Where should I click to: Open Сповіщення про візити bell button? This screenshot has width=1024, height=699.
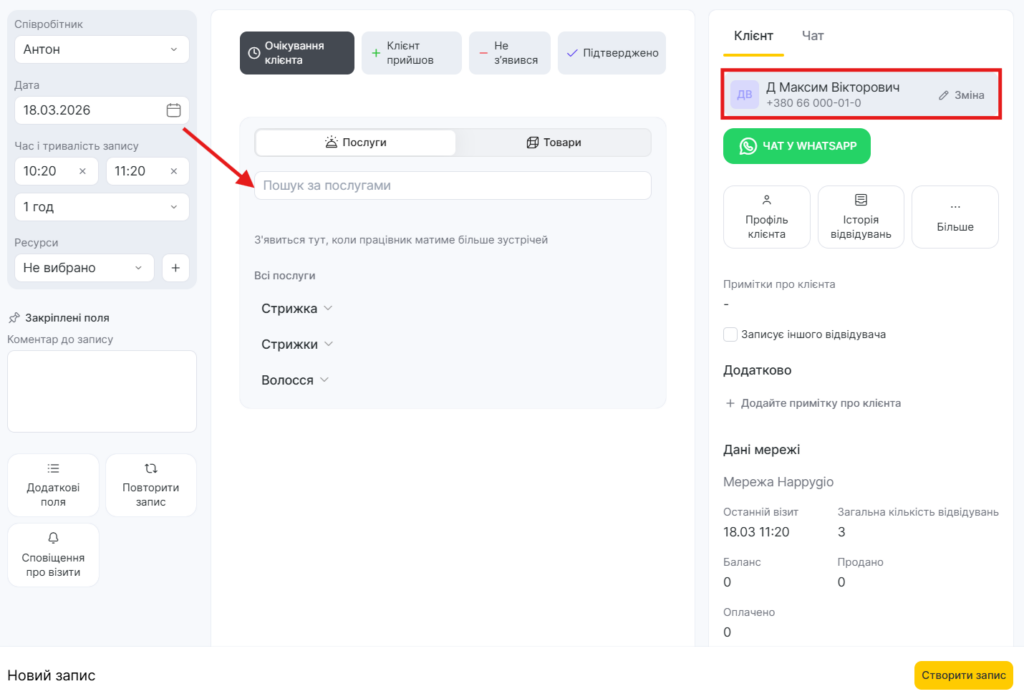(x=53, y=554)
